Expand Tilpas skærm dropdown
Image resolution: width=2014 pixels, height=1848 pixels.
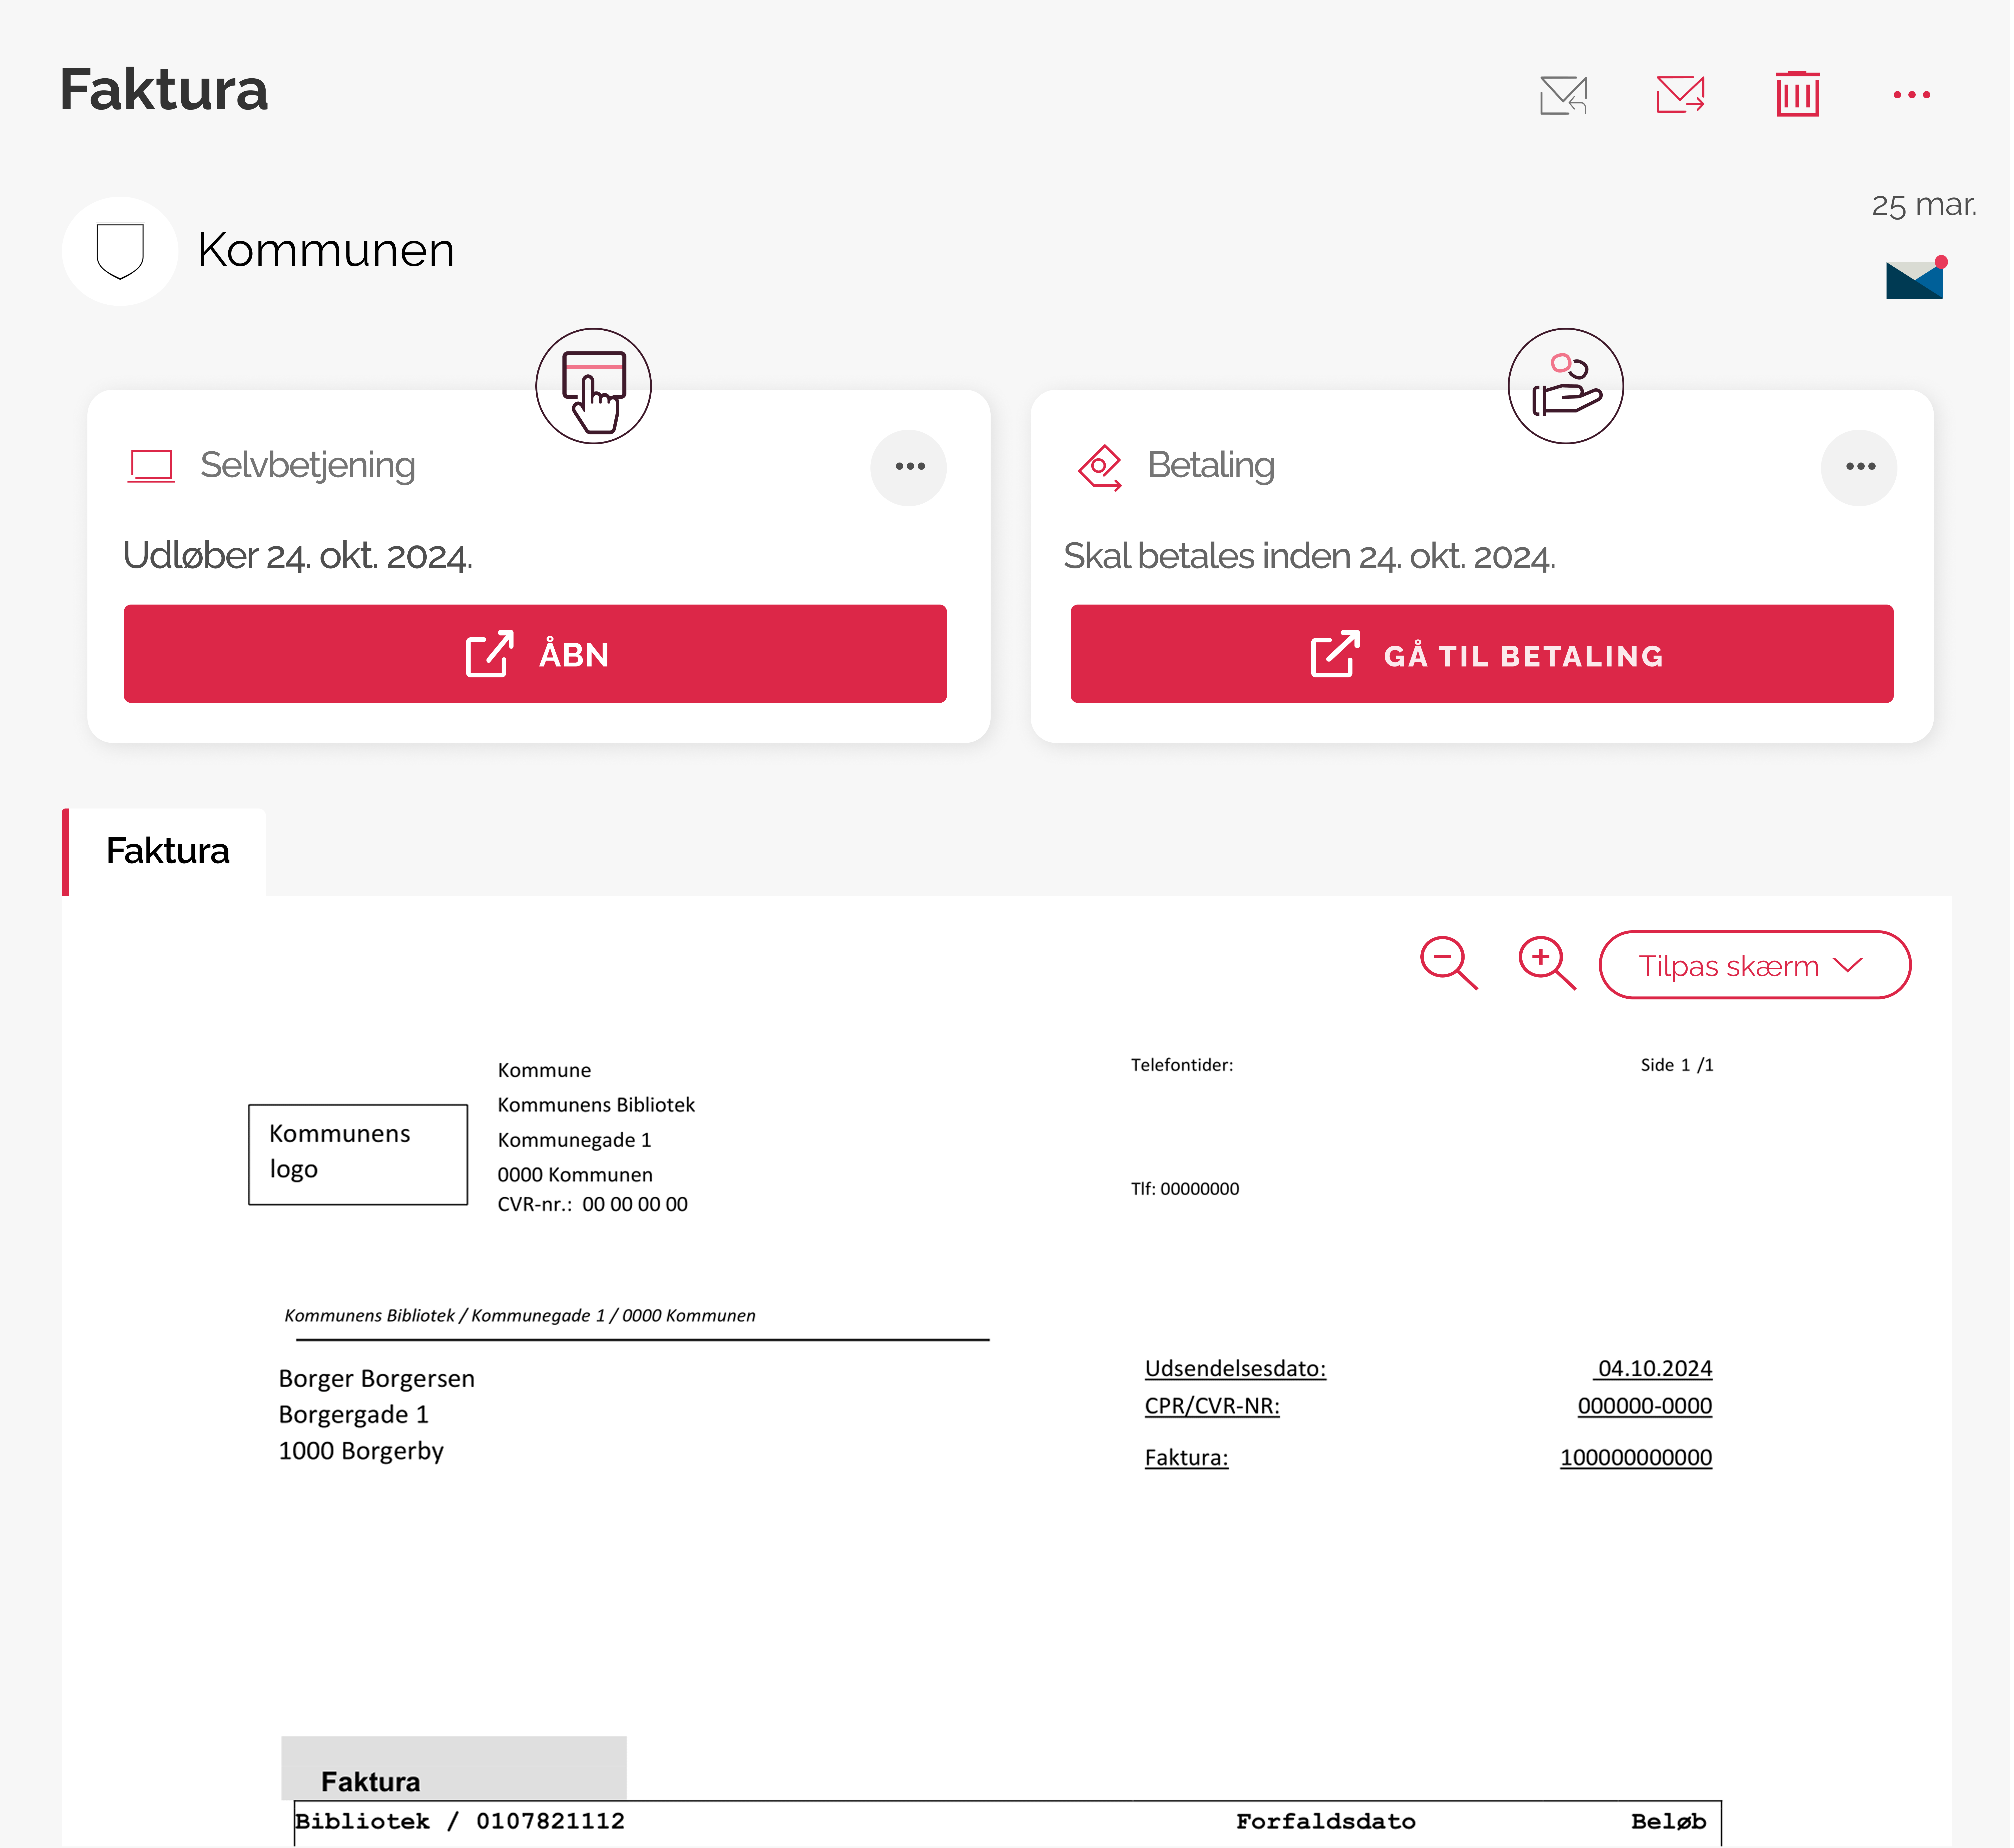pos(1754,965)
